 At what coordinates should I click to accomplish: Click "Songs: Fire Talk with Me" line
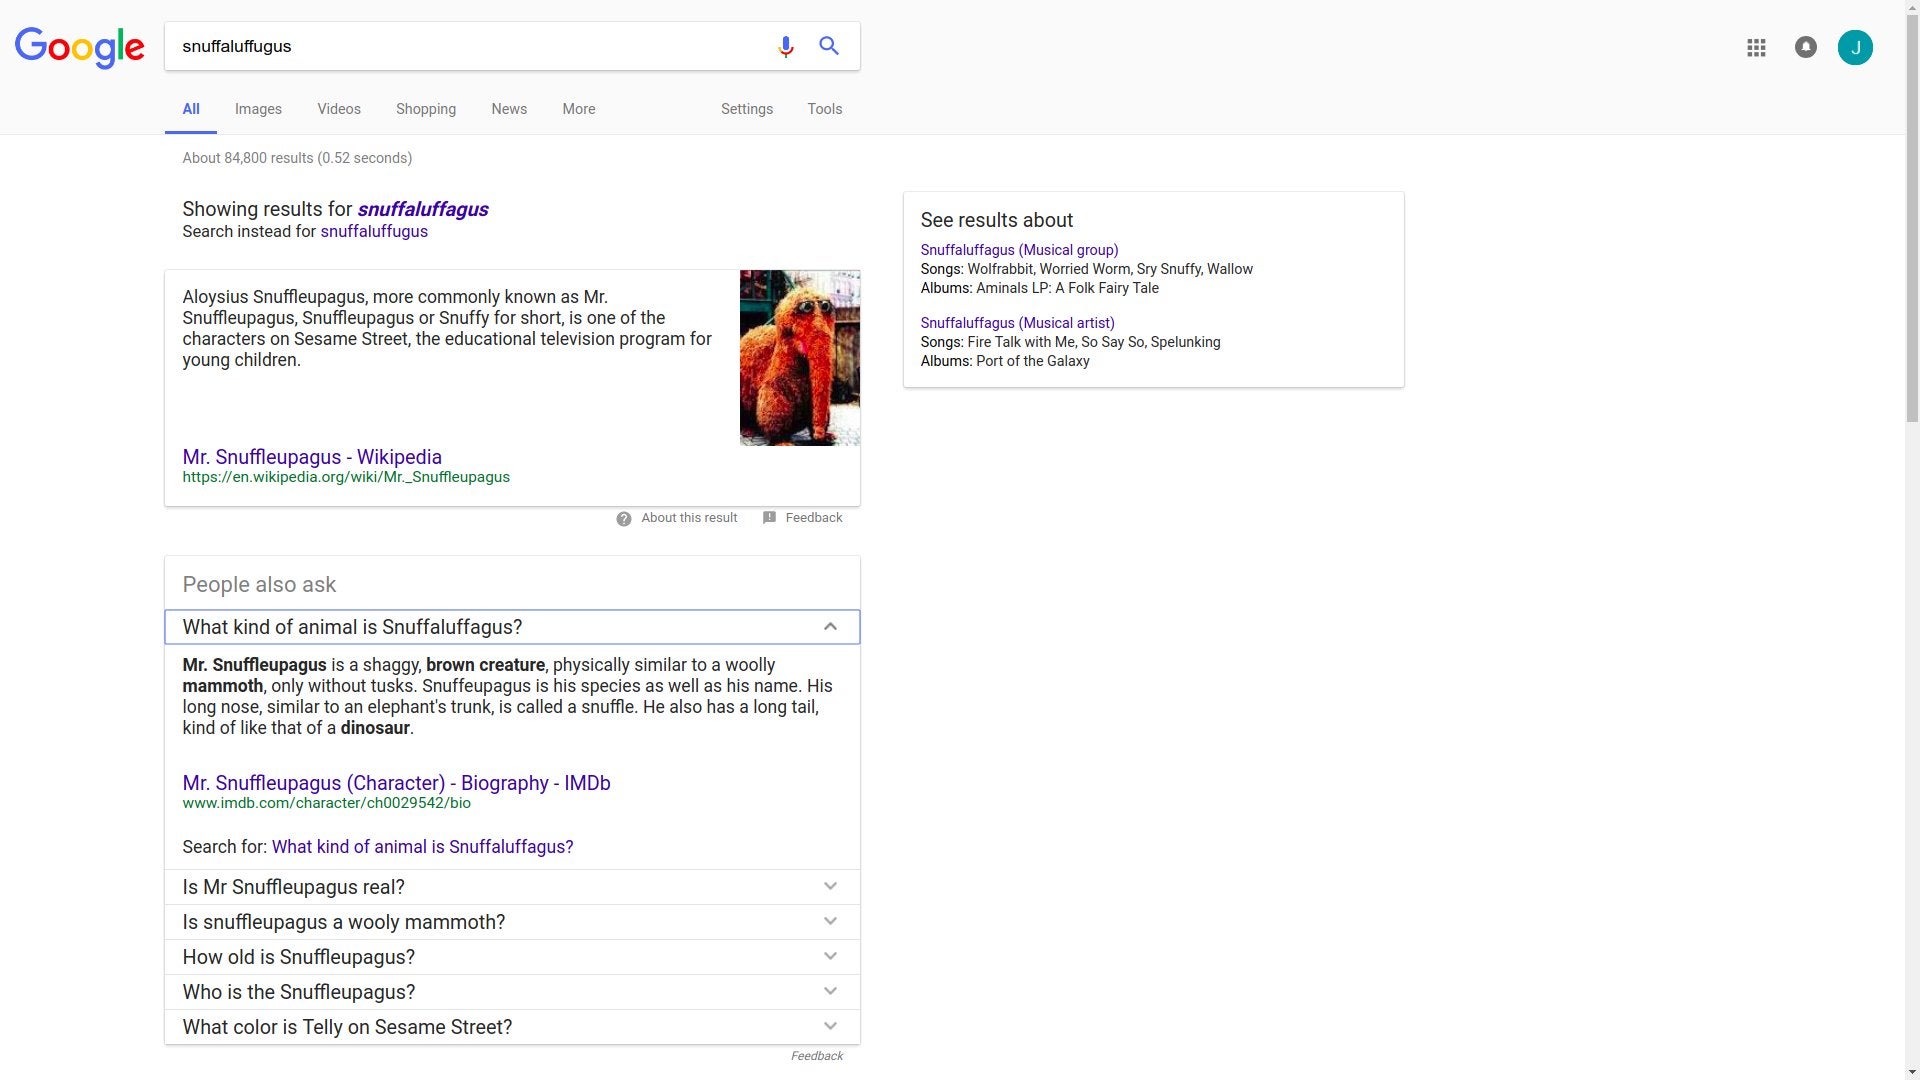[1070, 342]
